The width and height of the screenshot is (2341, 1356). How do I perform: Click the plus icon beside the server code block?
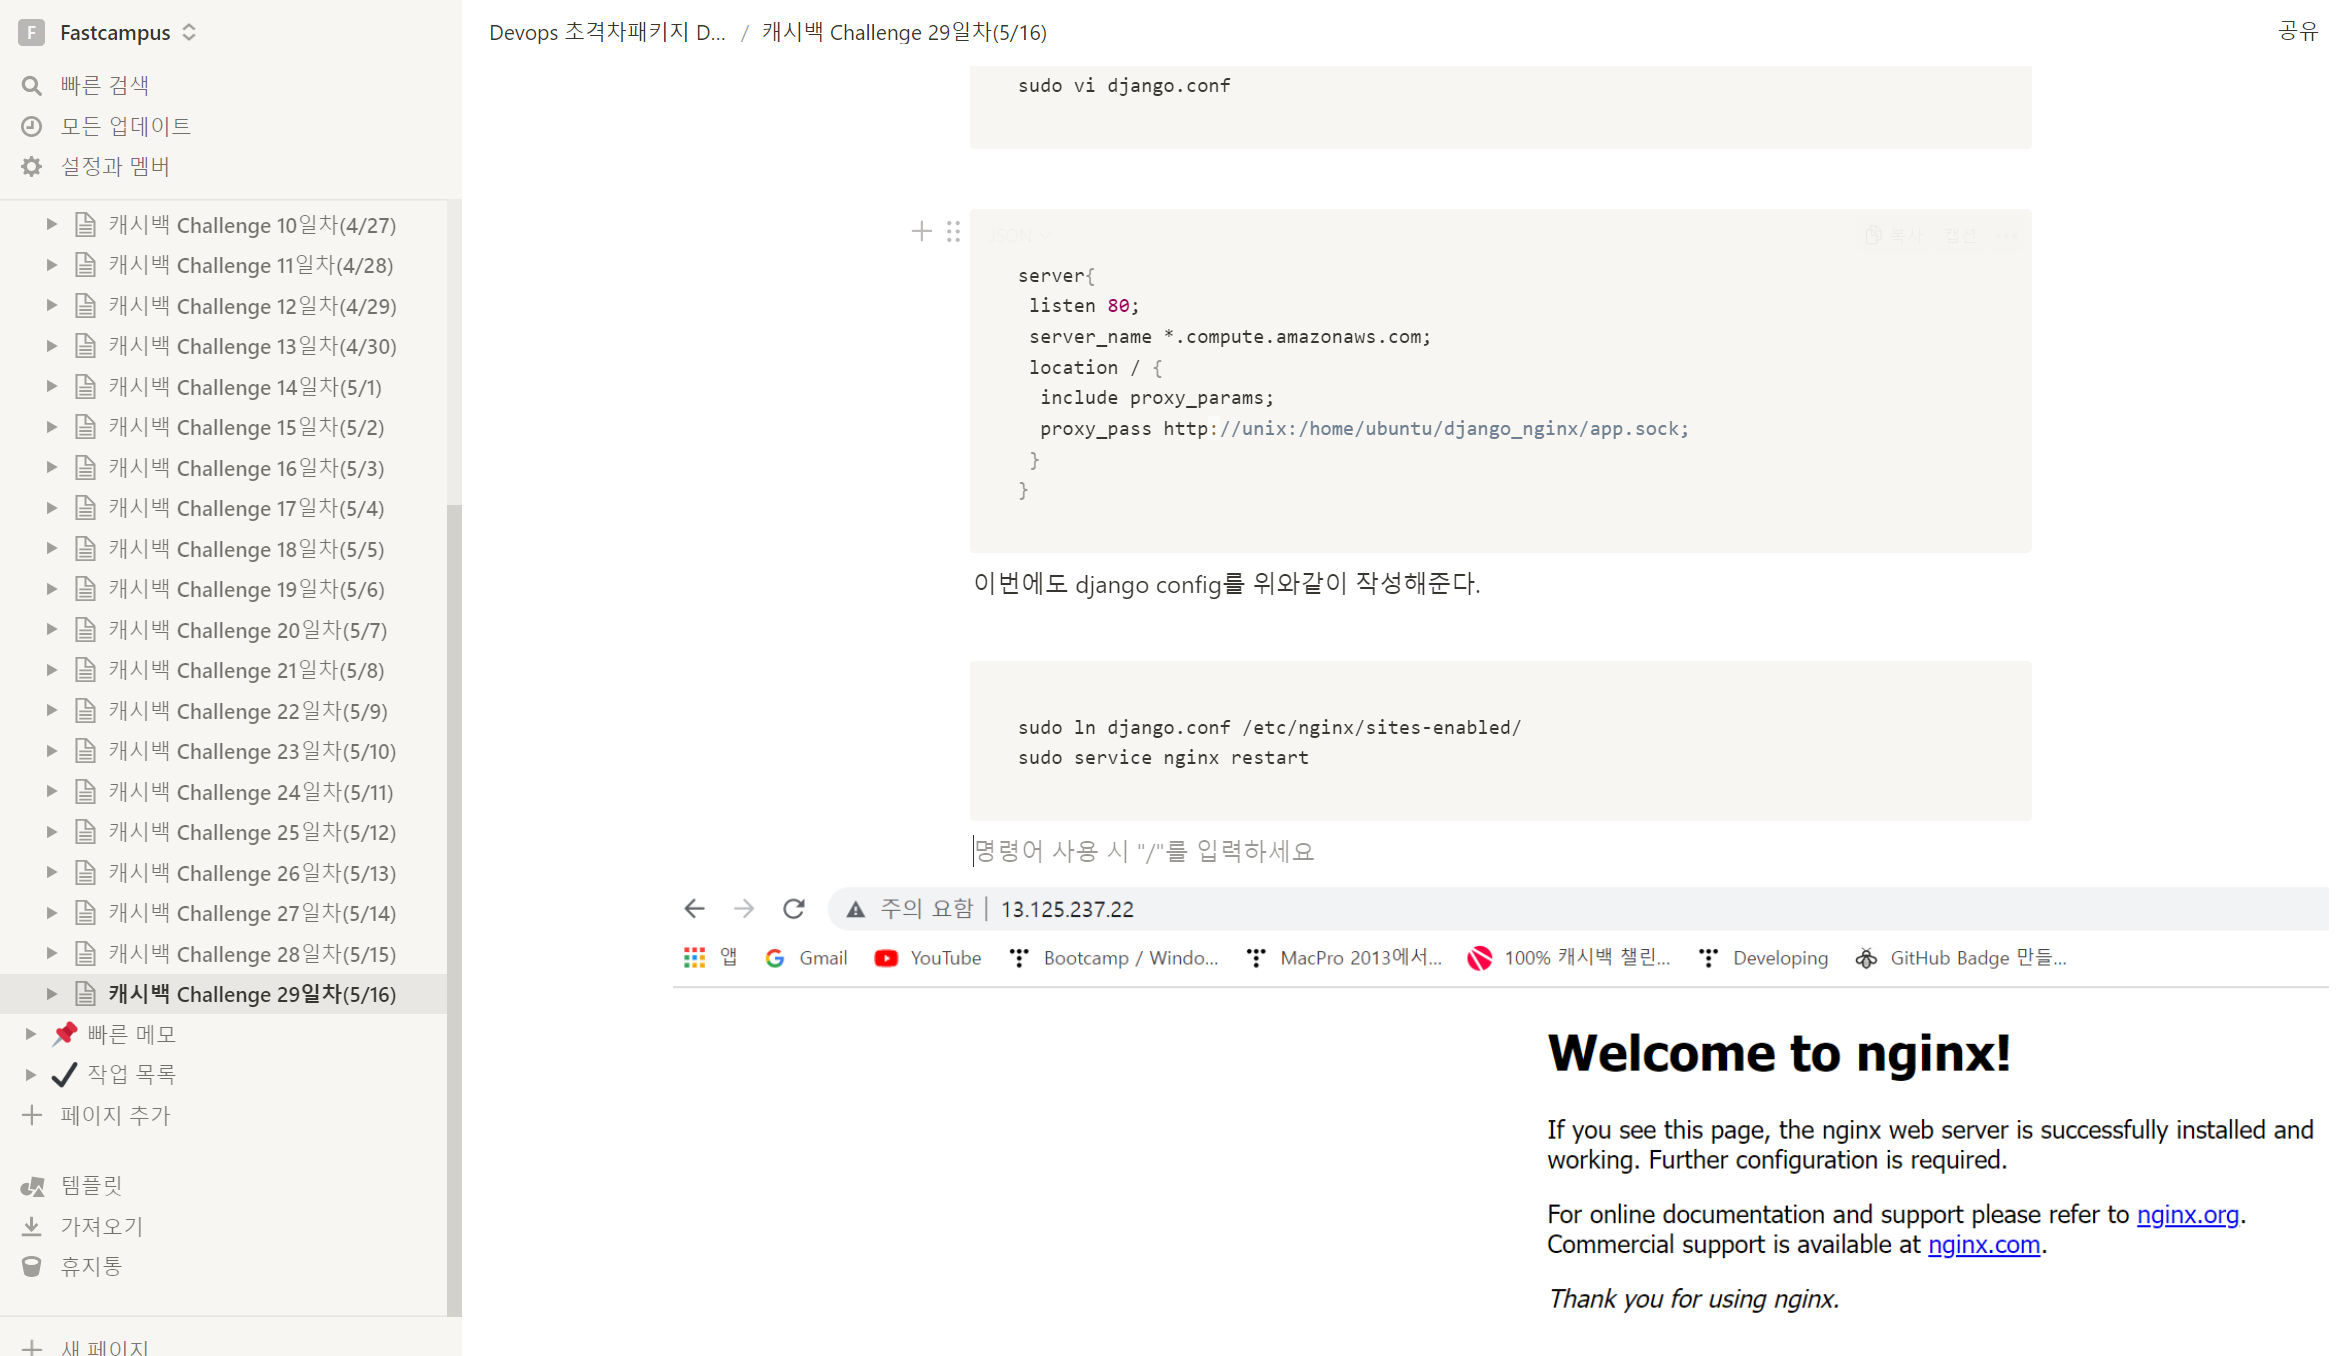pyautogui.click(x=921, y=232)
